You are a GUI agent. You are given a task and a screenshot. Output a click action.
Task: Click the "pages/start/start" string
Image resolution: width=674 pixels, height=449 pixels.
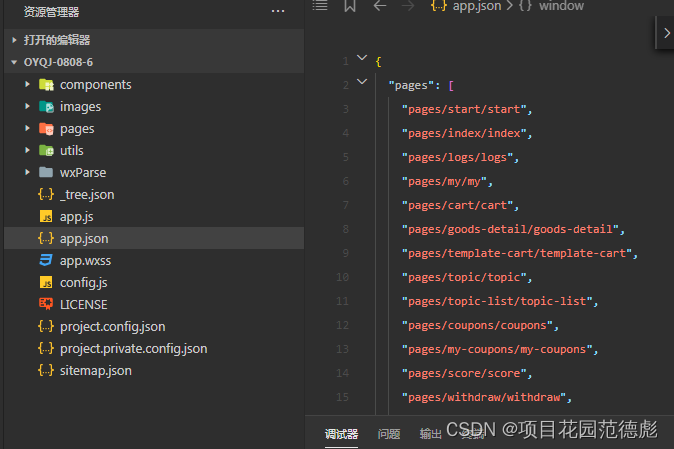[464, 109]
